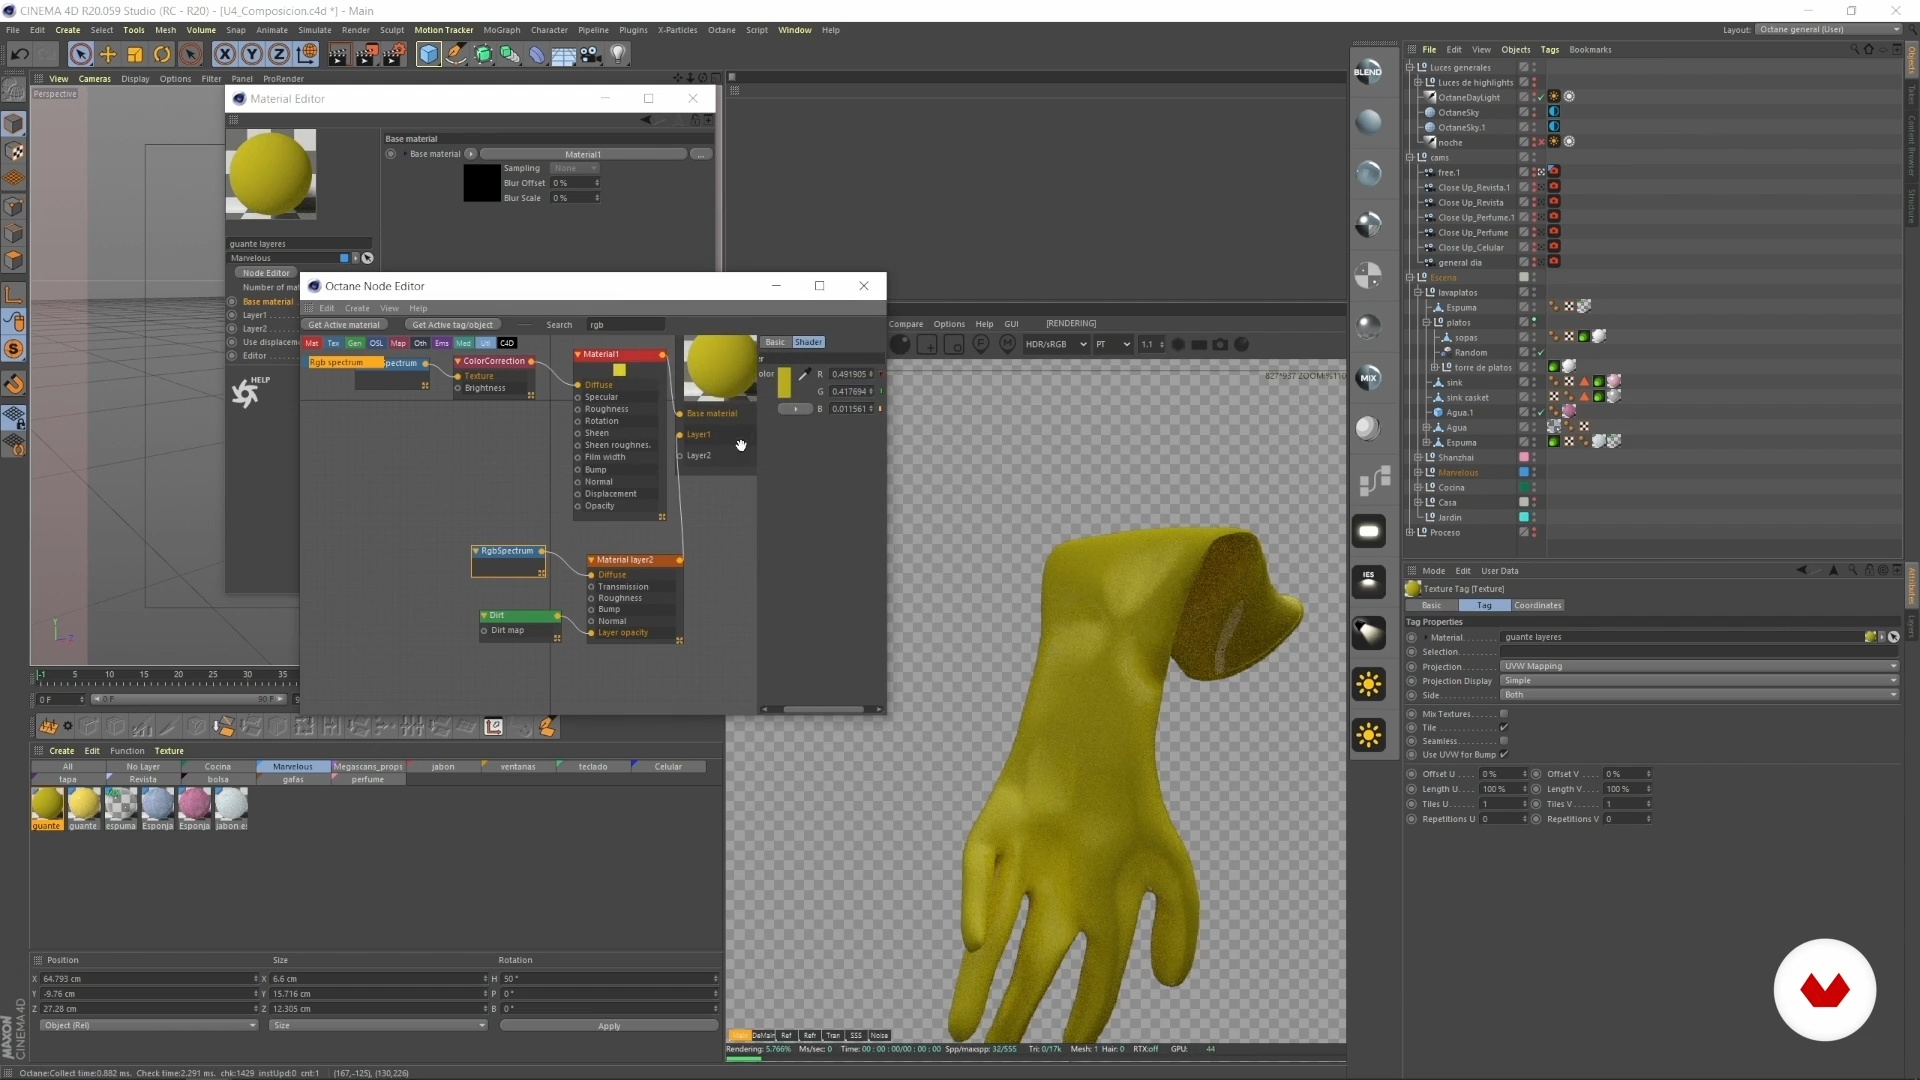The height and width of the screenshot is (1080, 1920).
Task: Open the MoGraph menu
Action: tap(501, 30)
